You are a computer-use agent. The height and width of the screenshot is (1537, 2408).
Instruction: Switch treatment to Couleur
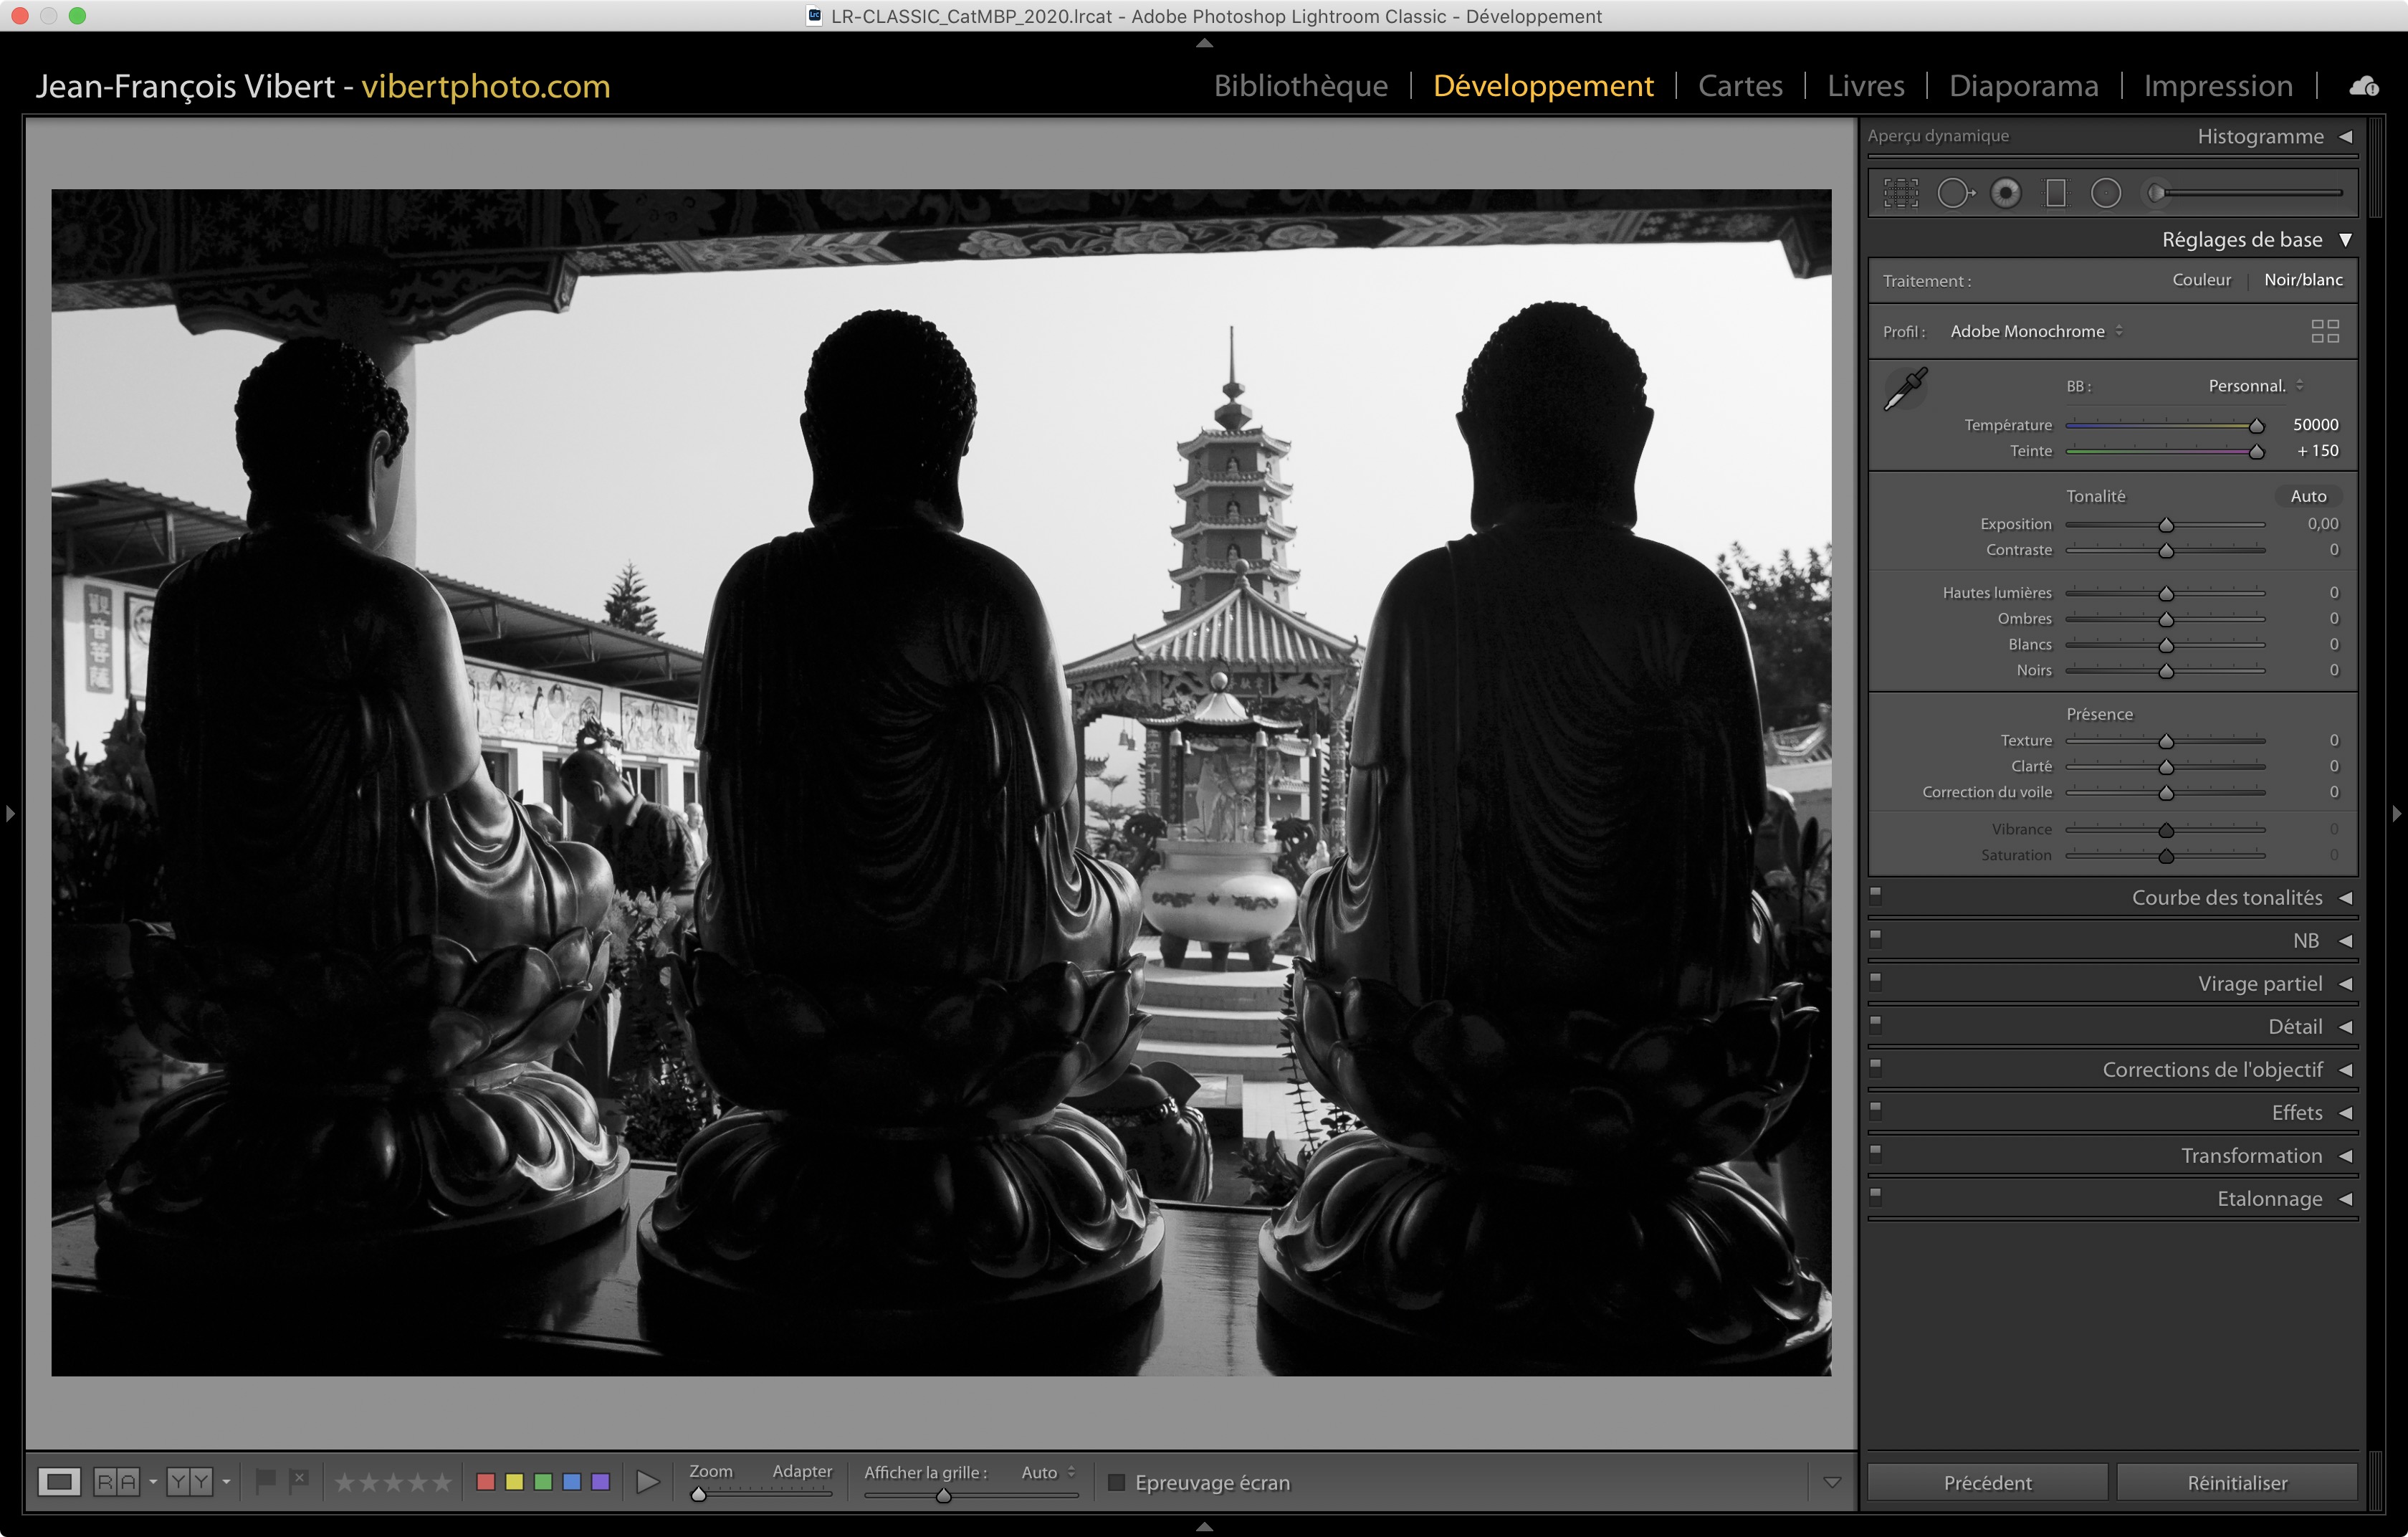(2201, 280)
